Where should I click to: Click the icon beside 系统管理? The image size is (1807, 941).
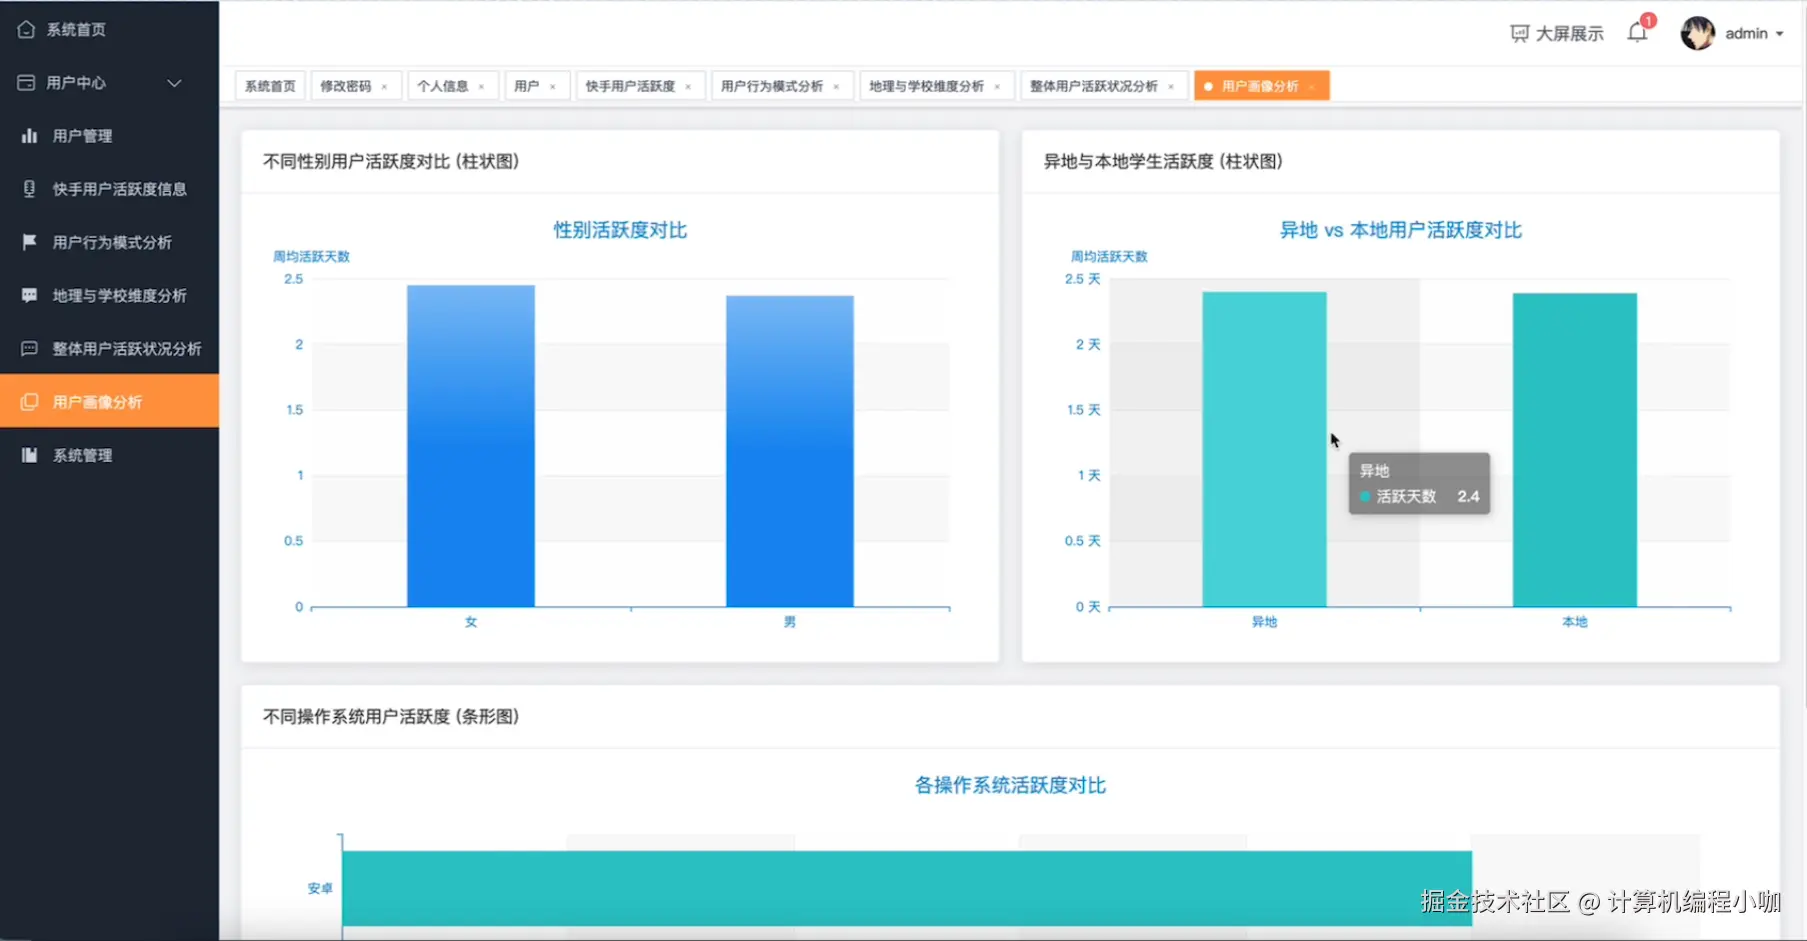click(x=30, y=455)
